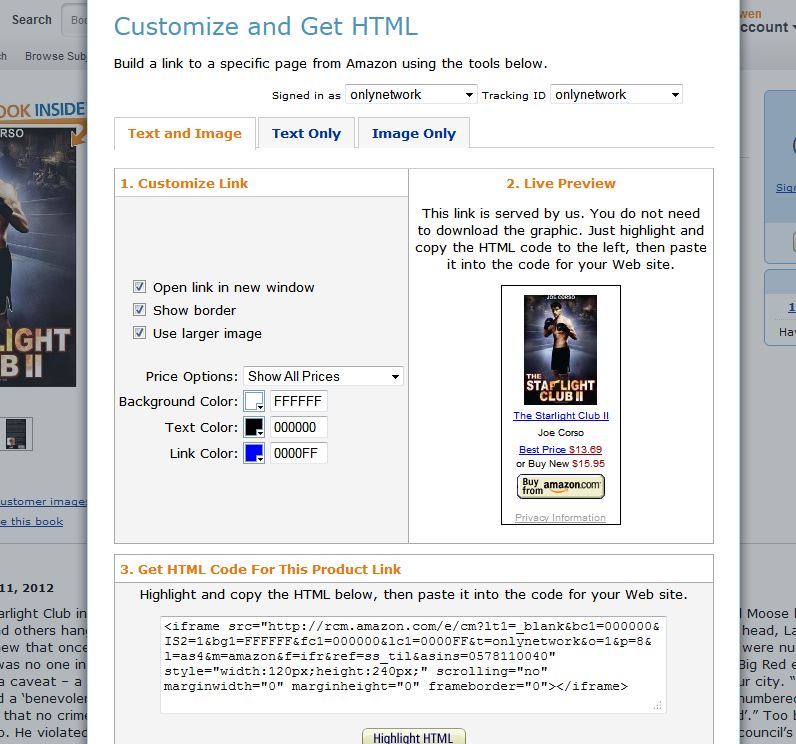Toggle Use larger image checkbox

[139, 333]
